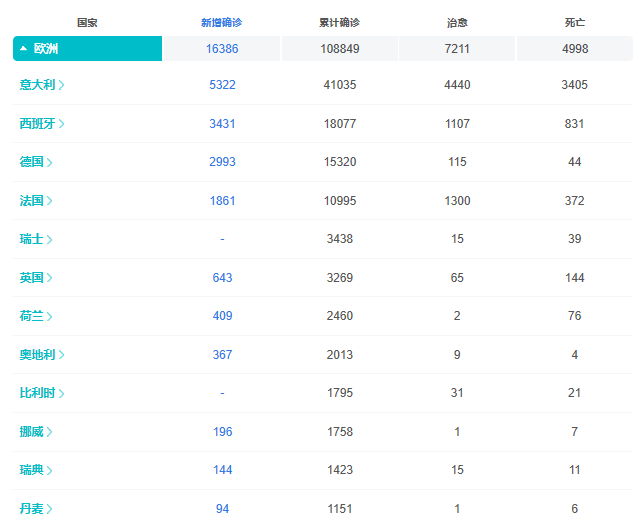Select 比利时 cumulative cases 1795
This screenshot has width=643, height=516.
pos(340,393)
